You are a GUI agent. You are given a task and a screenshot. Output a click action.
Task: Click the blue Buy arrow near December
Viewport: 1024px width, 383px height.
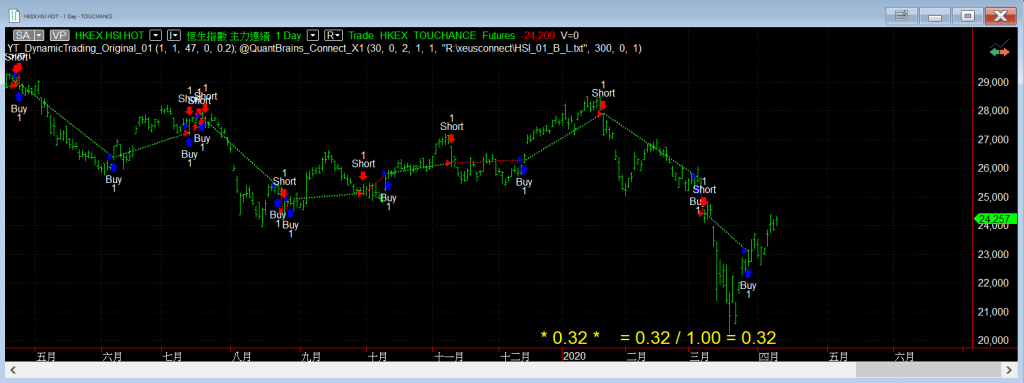[x=524, y=170]
